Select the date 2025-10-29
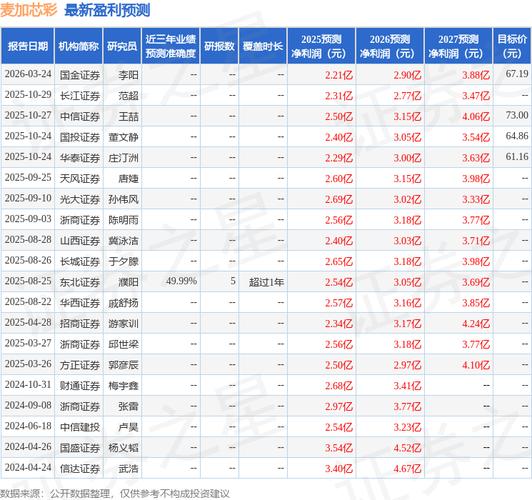This screenshot has width=532, height=500. coord(28,95)
